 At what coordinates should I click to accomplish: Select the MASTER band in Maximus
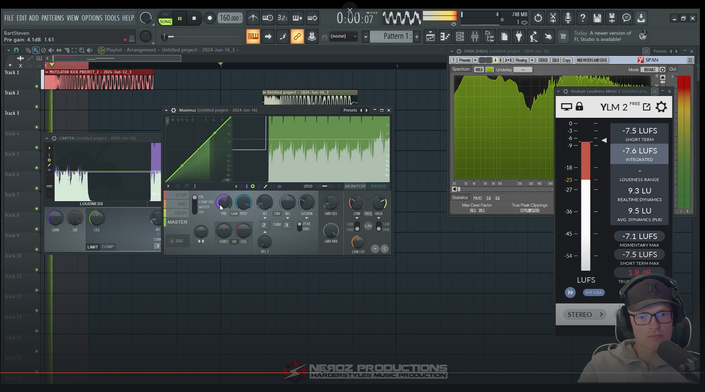click(177, 222)
